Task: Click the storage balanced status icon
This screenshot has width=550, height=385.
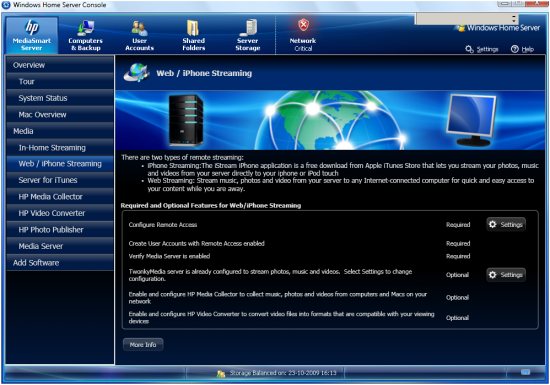Action: pos(221,374)
